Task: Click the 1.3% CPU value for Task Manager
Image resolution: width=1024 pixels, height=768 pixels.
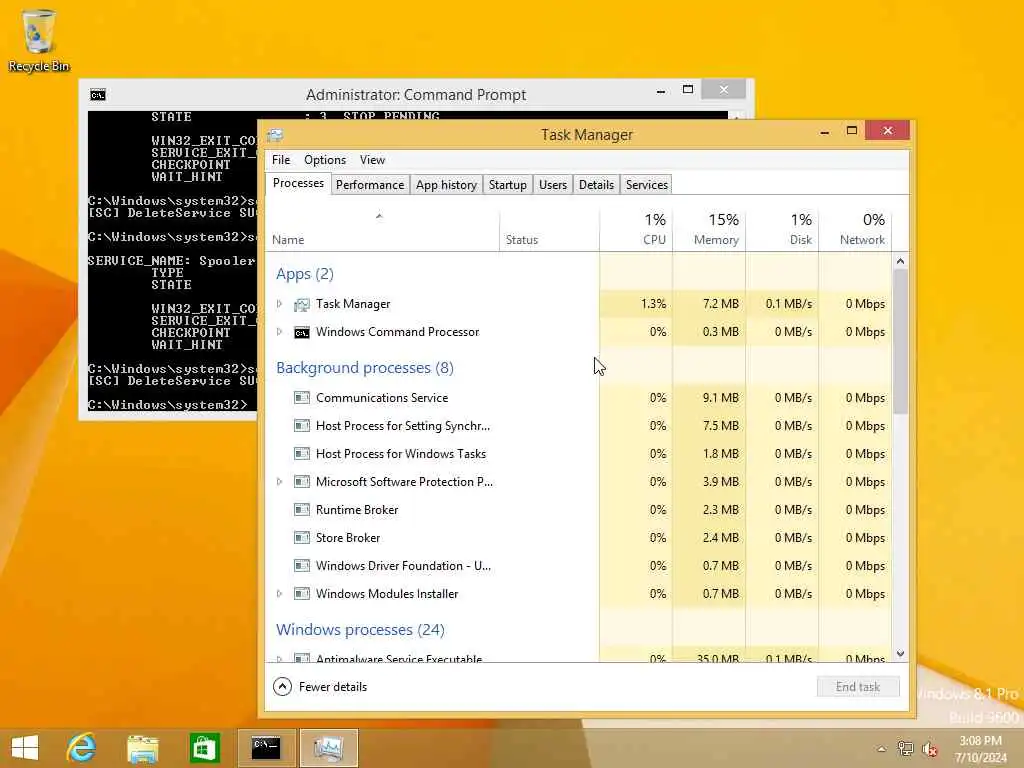Action: [x=654, y=304]
